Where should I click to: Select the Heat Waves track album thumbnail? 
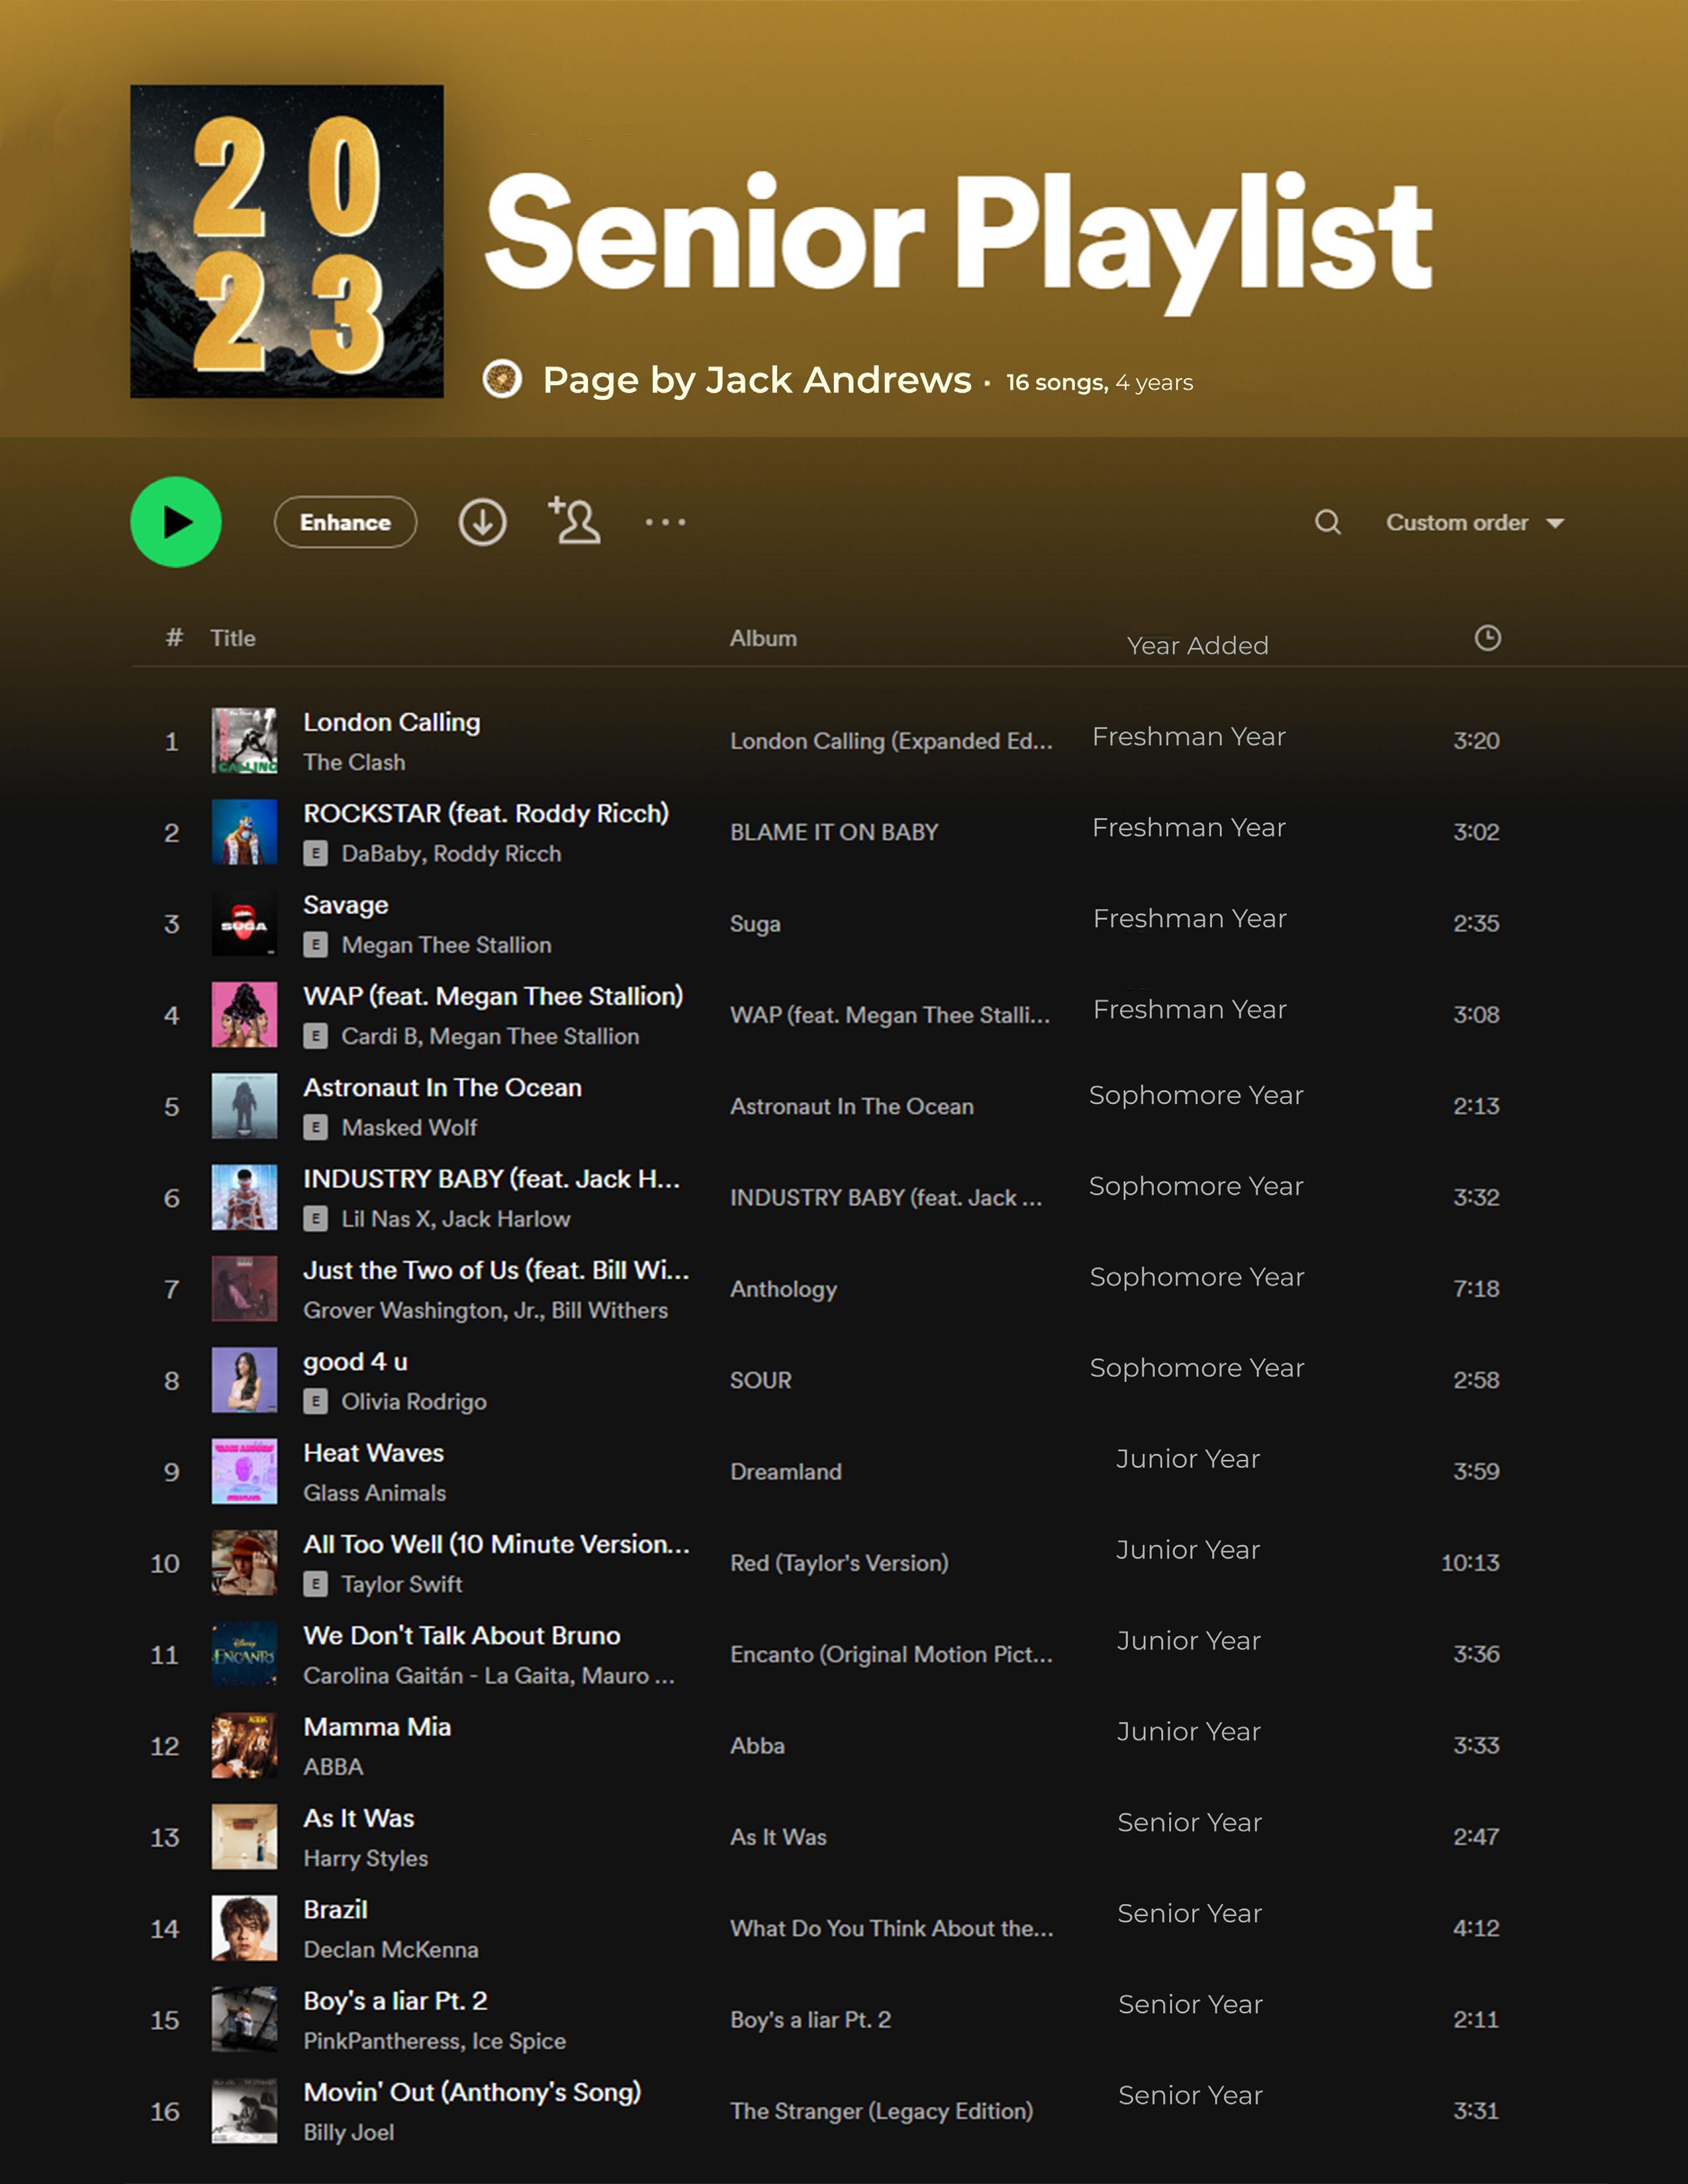[x=244, y=1471]
